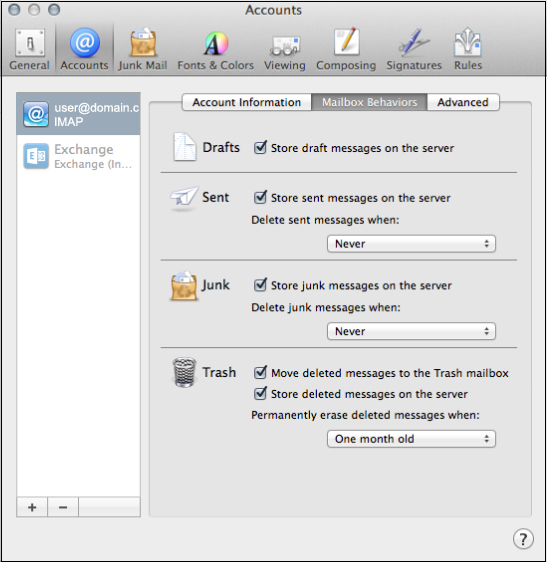Disable Move deleted messages to Trash mailbox
Image resolution: width=547 pixels, height=562 pixels.
tap(260, 372)
